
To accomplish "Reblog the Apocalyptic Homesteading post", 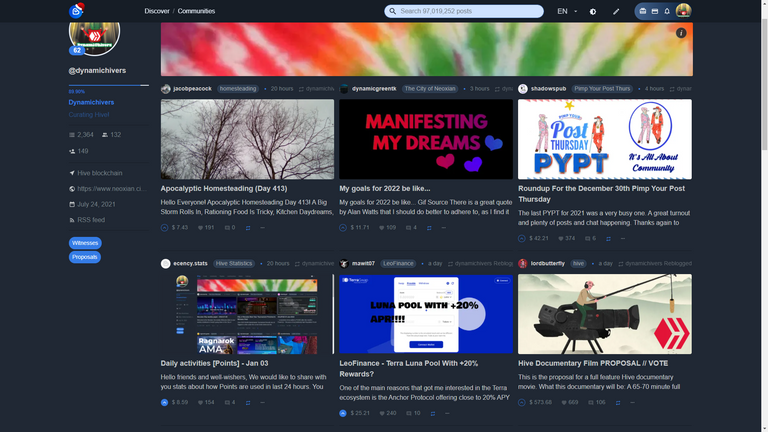I will tap(248, 228).
